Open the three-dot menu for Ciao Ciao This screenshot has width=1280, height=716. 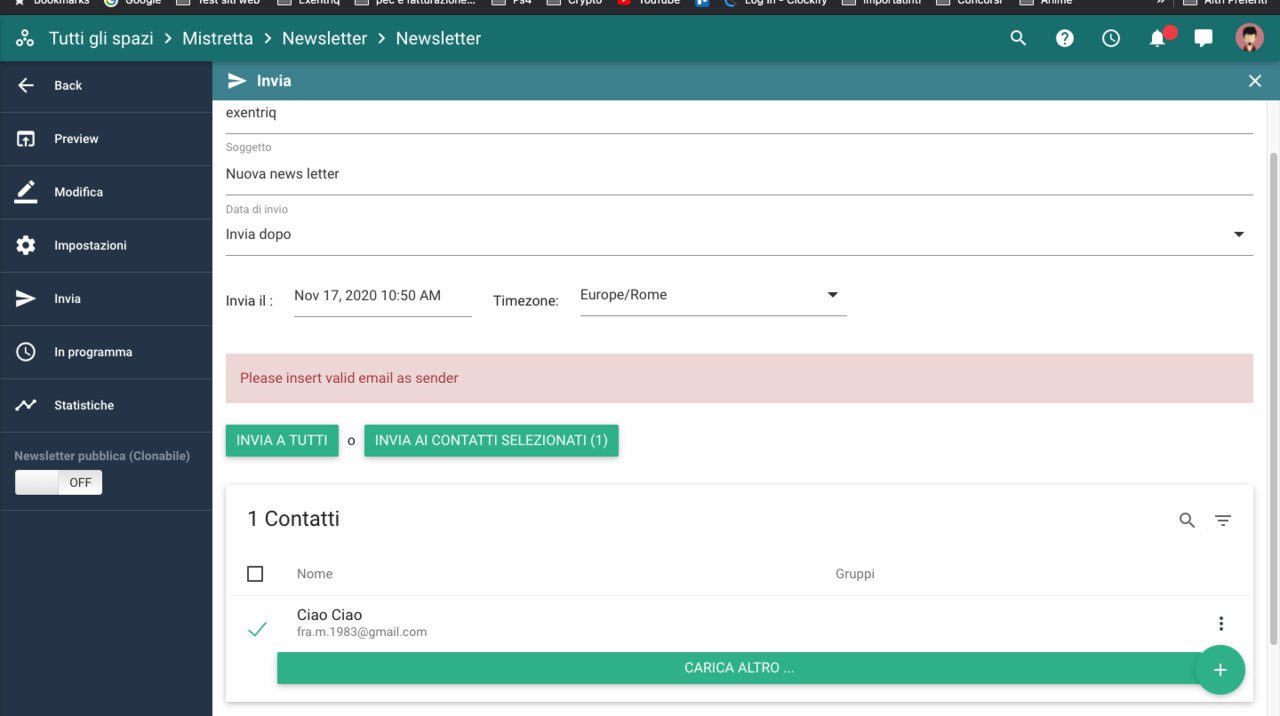pyautogui.click(x=1221, y=624)
